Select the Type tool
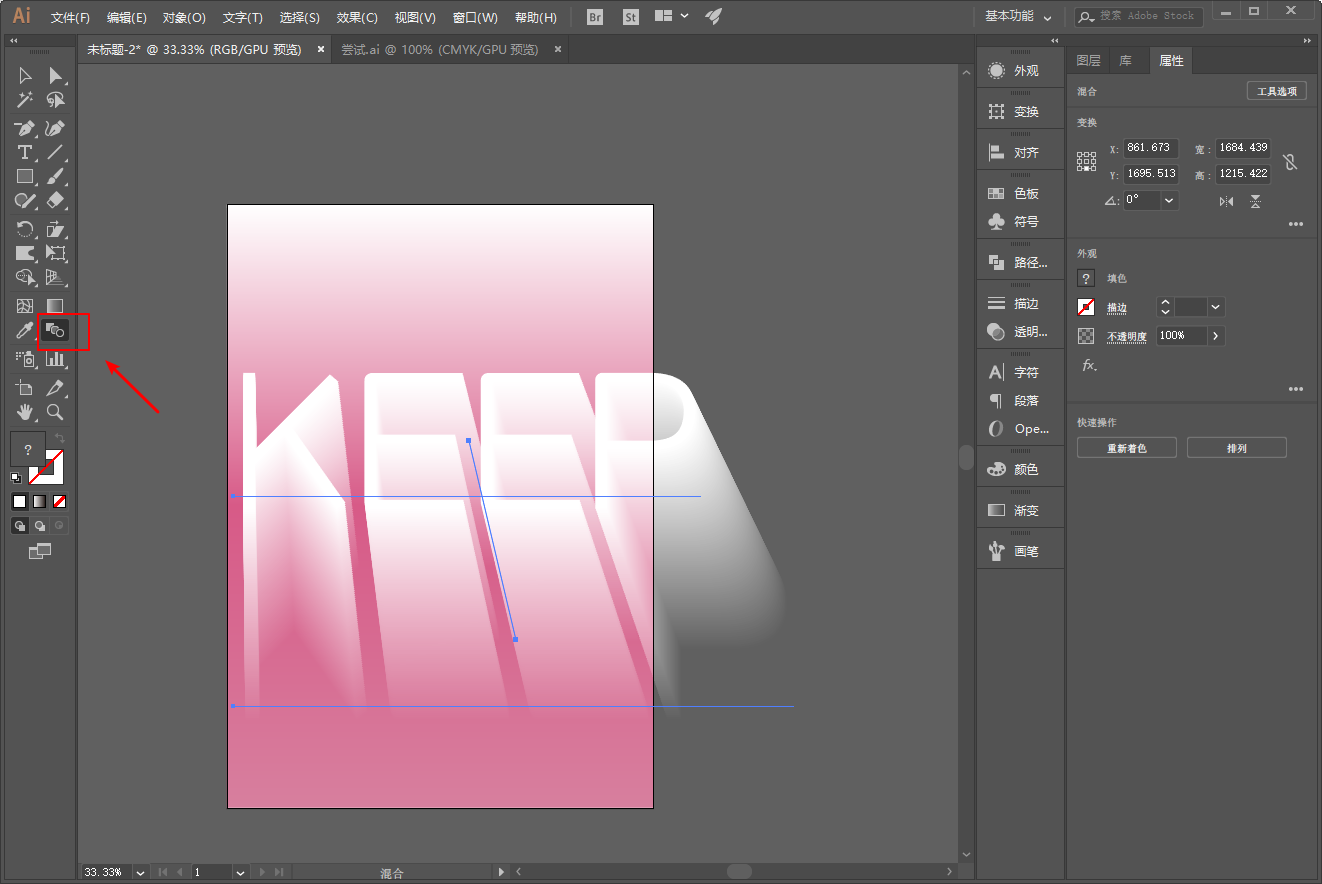The image size is (1322, 884). (25, 152)
